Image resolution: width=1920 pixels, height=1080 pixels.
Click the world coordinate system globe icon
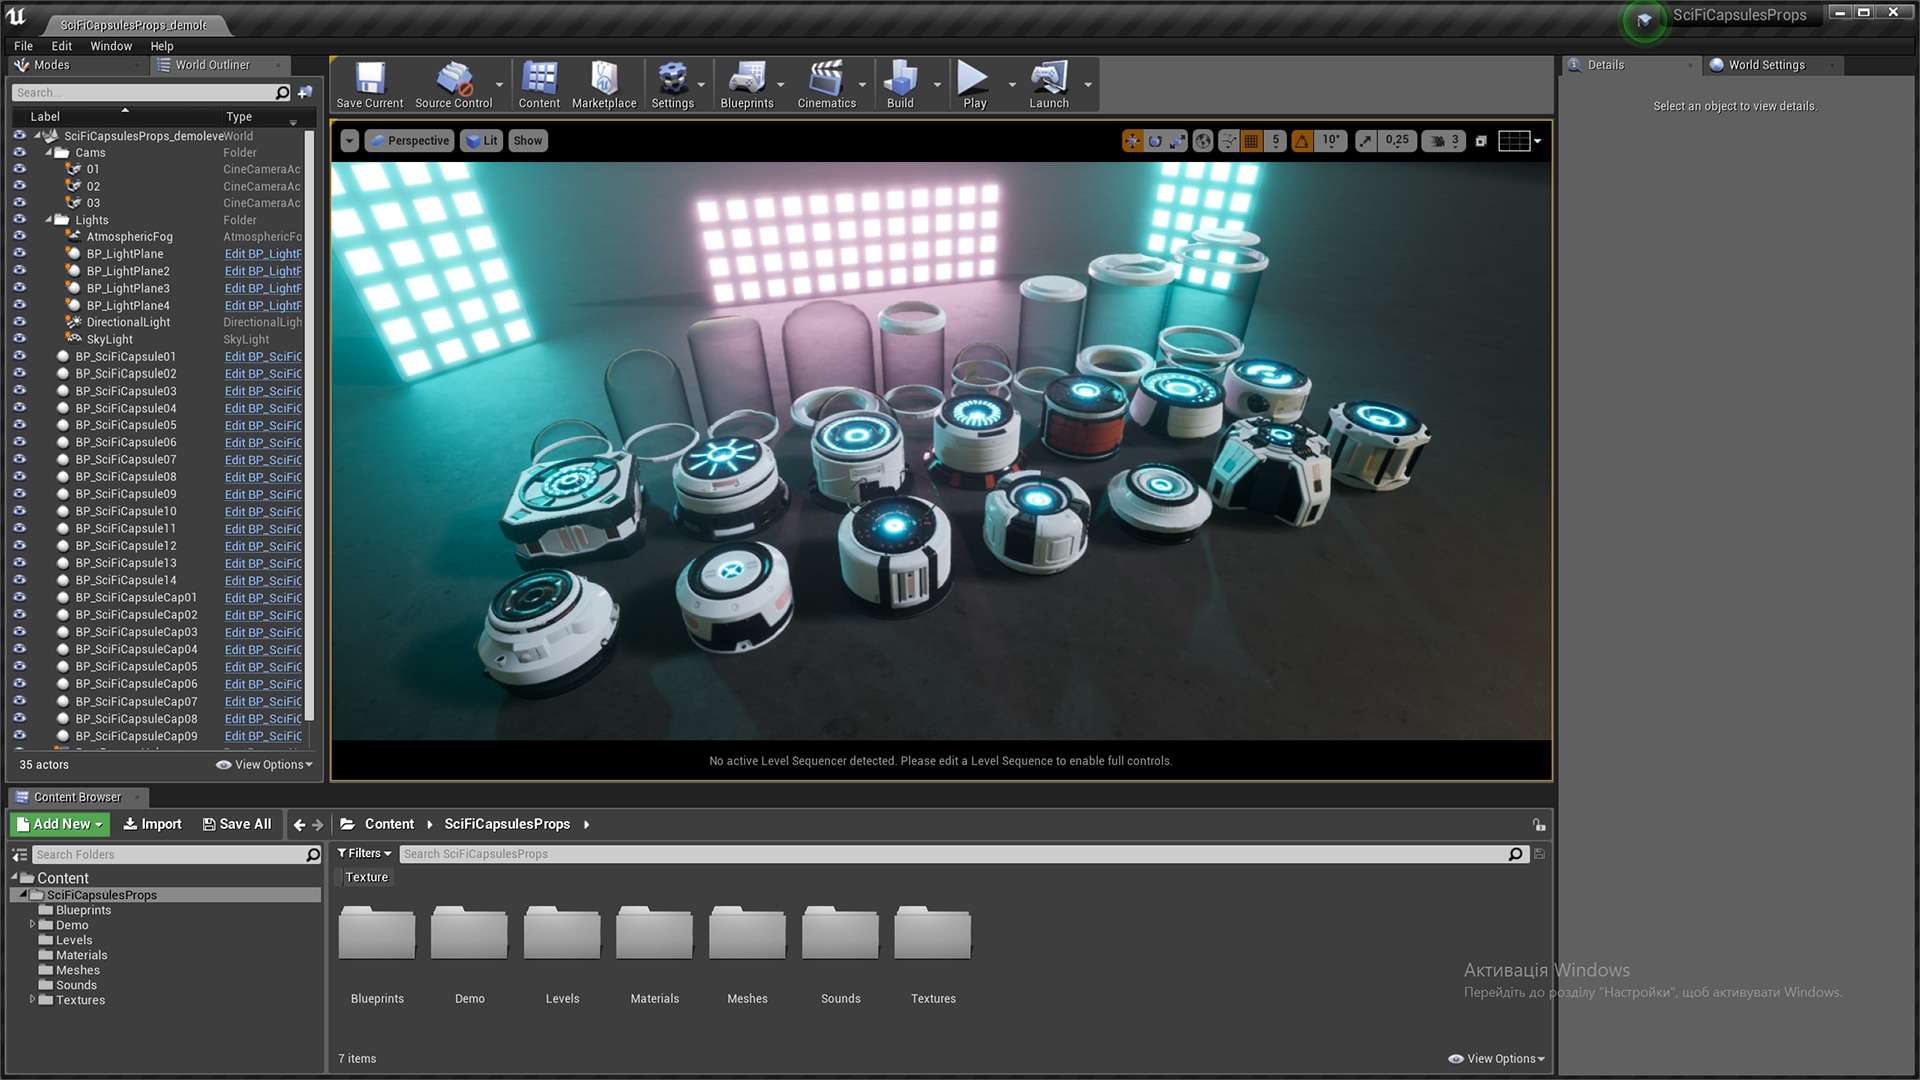[1203, 141]
